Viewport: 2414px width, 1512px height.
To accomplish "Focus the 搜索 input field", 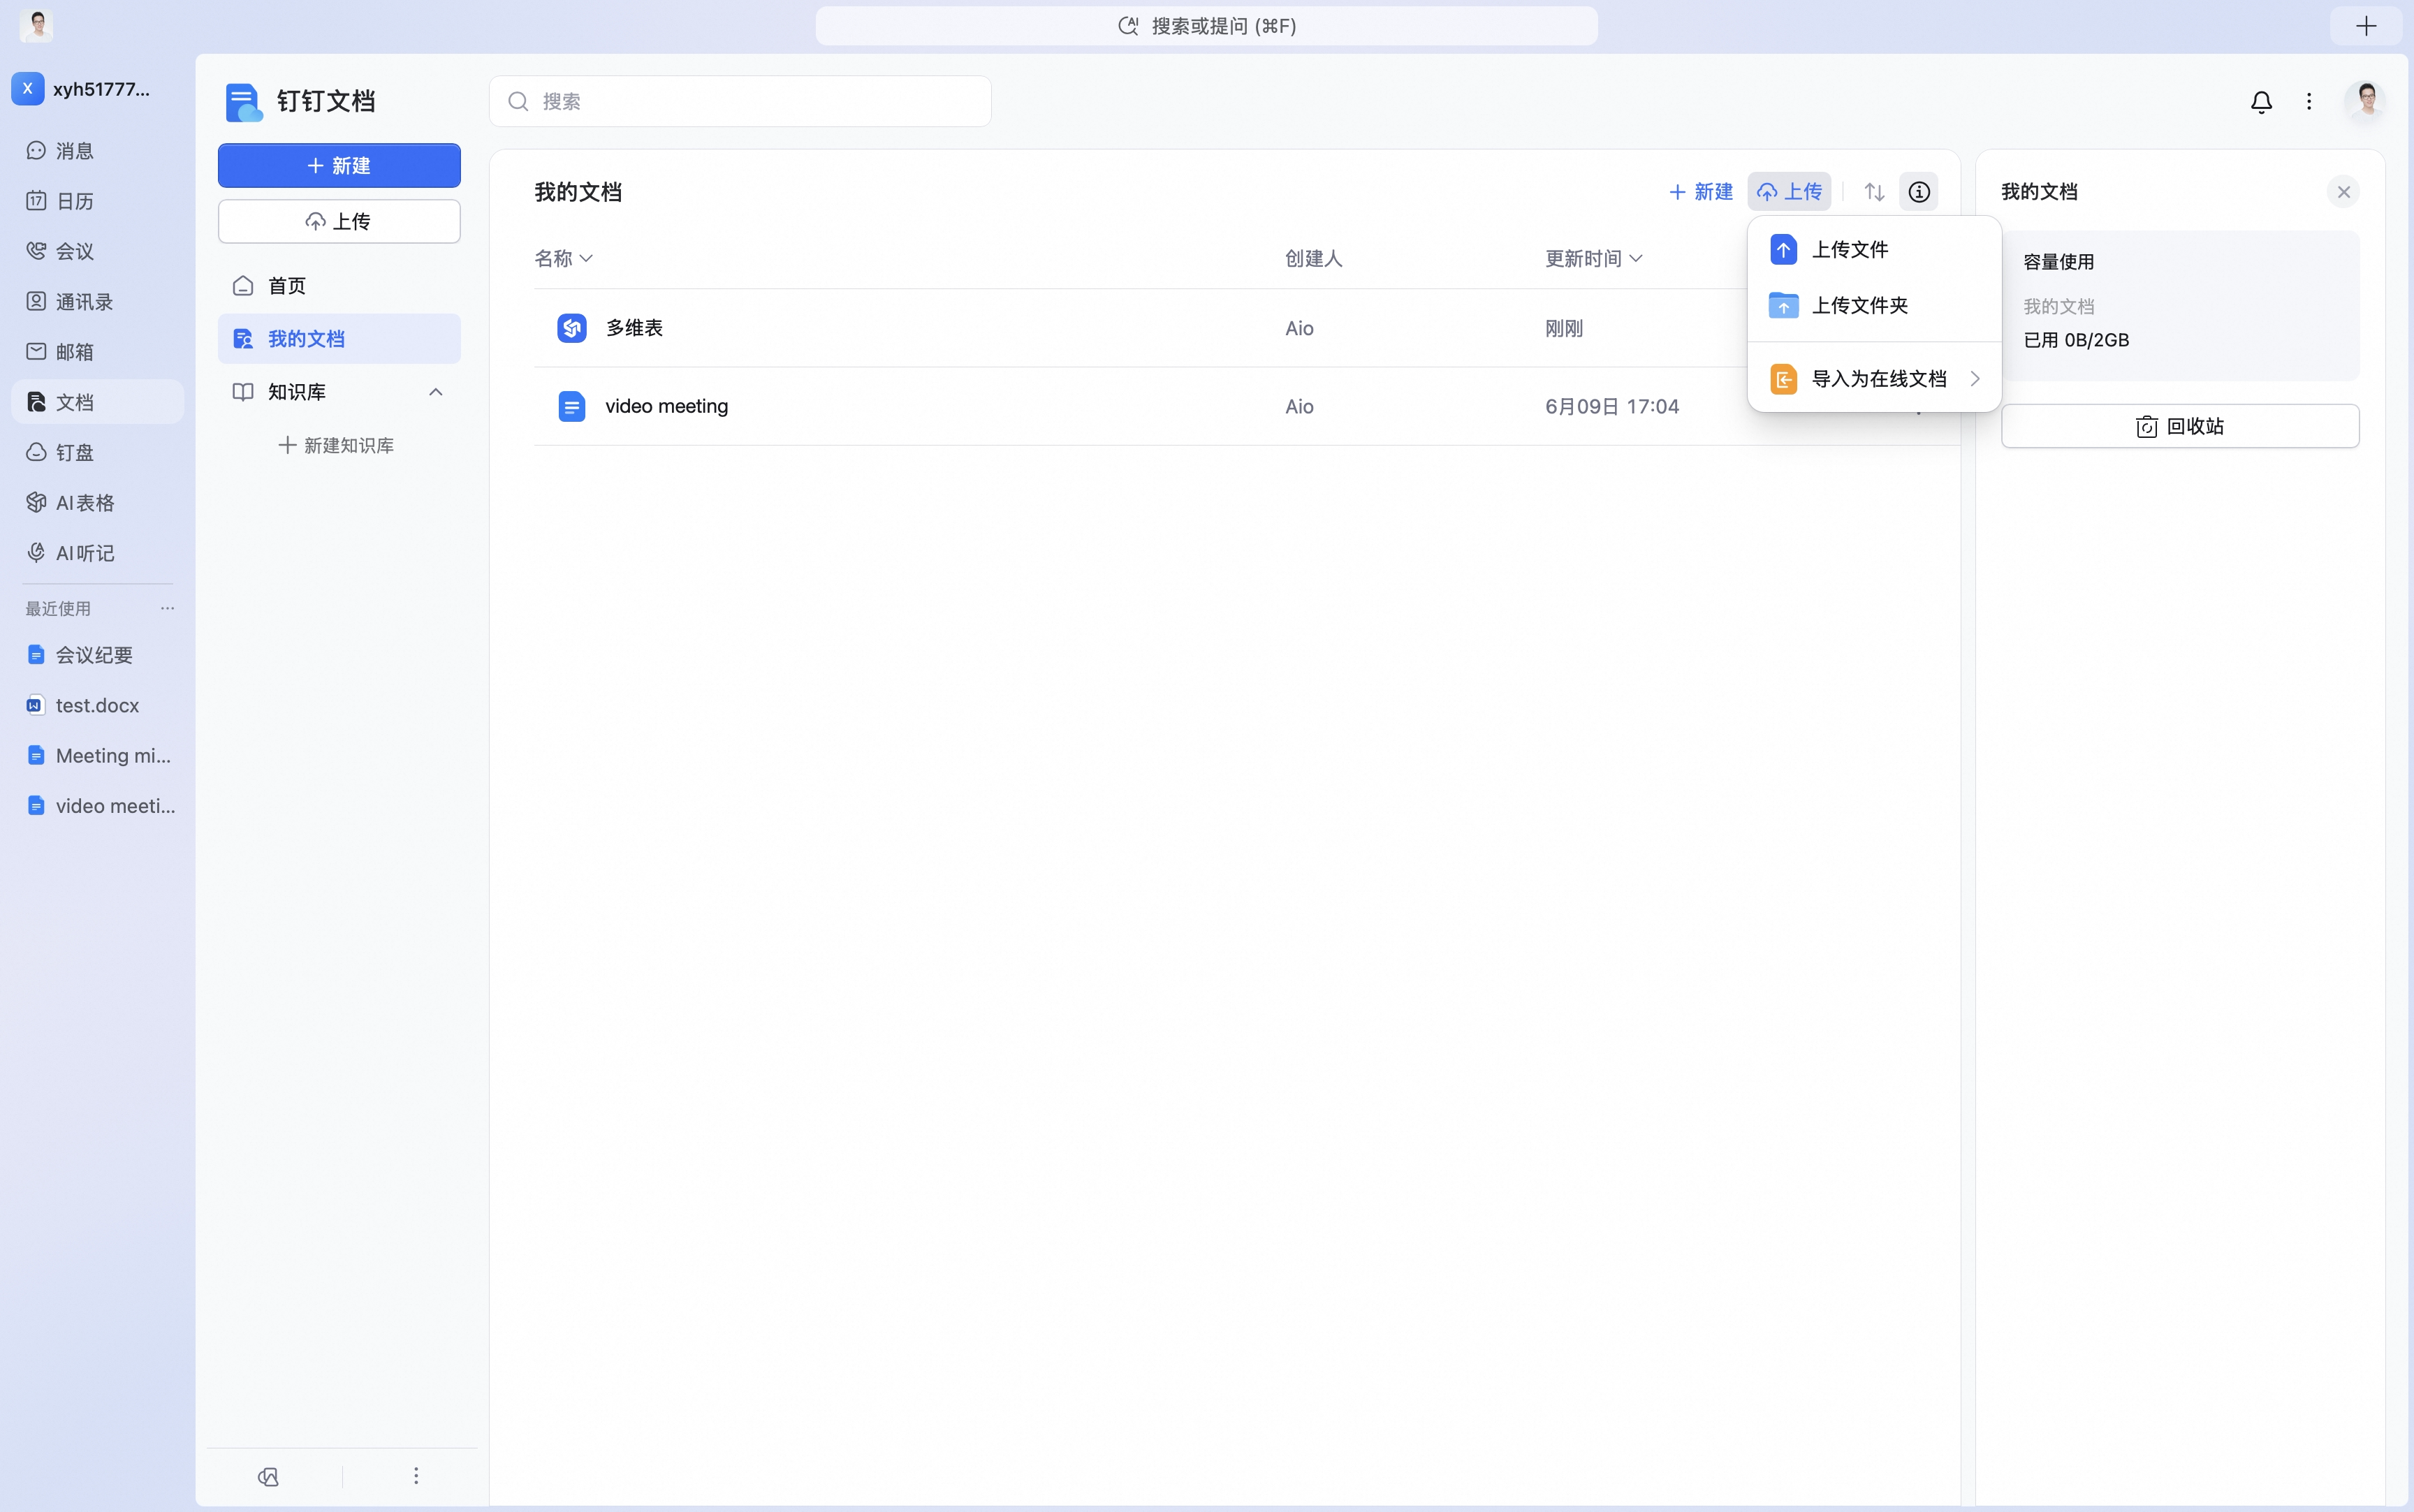I will [740, 102].
